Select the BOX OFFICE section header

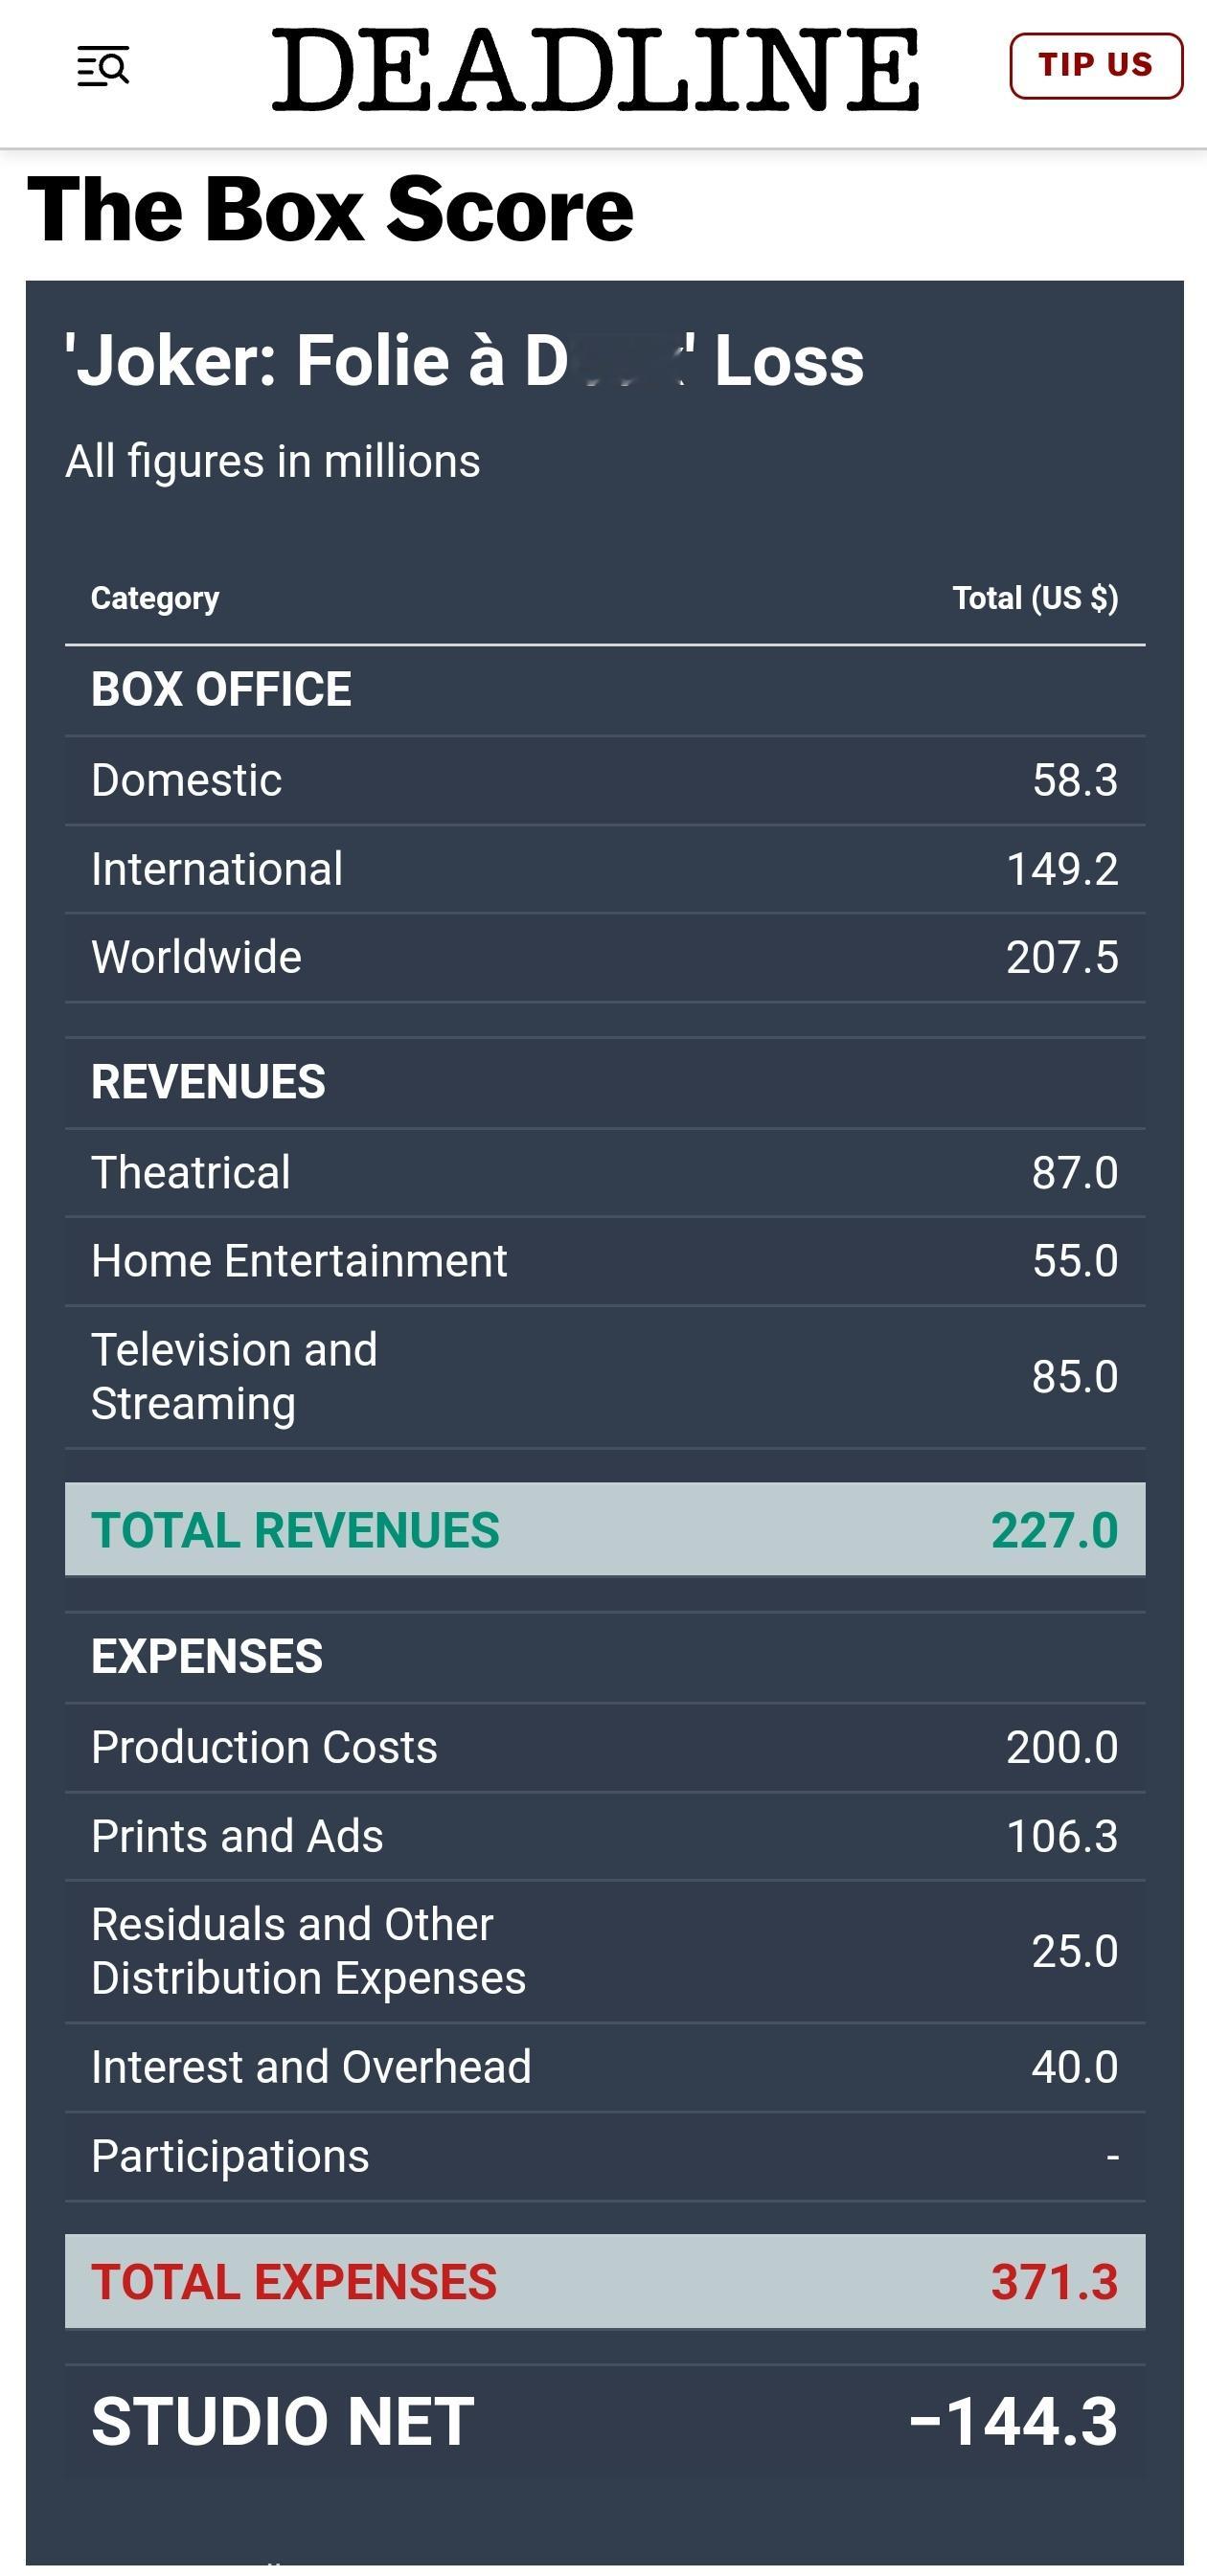(221, 689)
